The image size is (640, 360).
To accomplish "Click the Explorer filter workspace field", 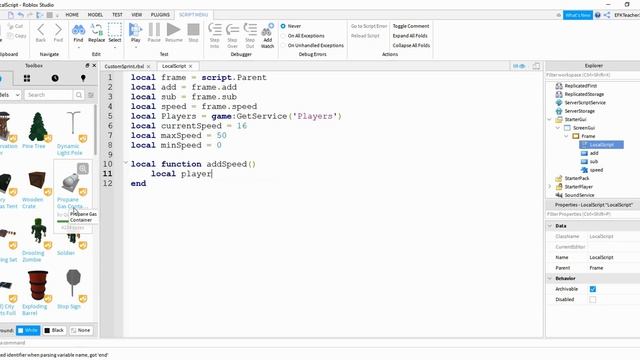I will tap(593, 75).
